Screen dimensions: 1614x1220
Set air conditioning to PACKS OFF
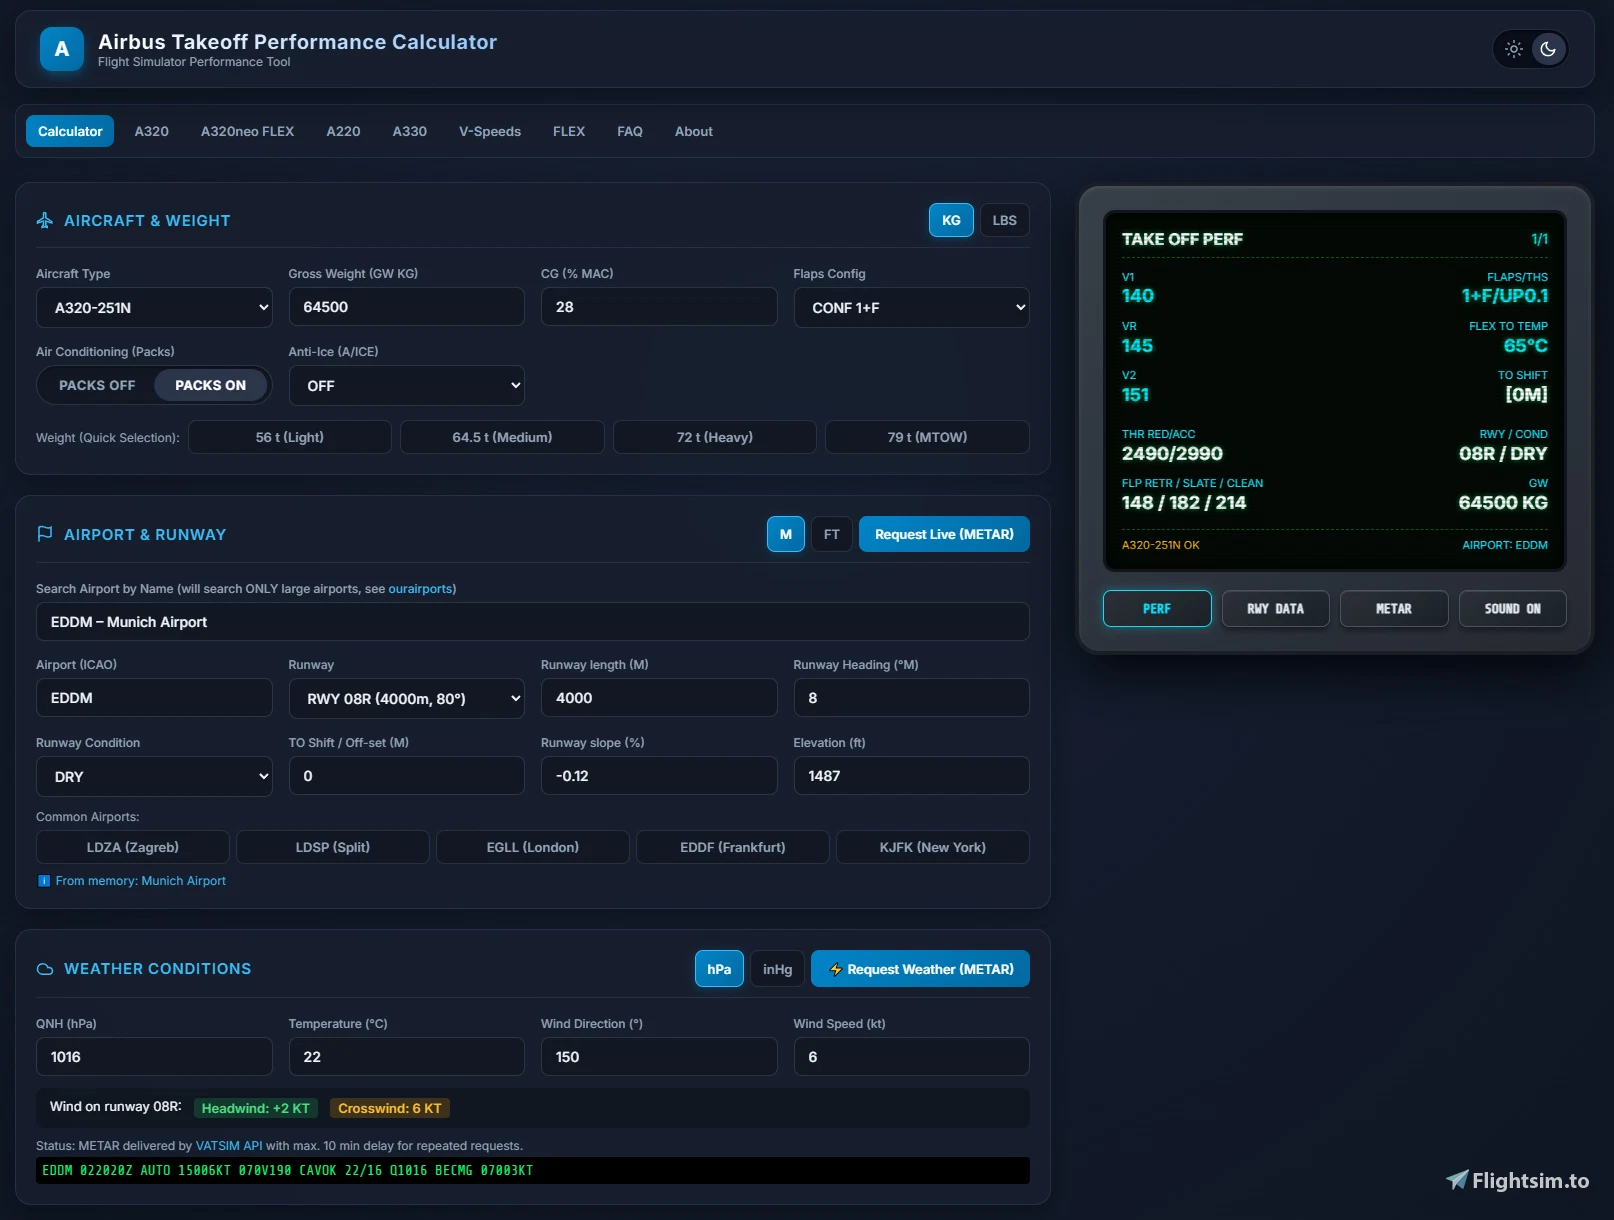[x=97, y=385]
